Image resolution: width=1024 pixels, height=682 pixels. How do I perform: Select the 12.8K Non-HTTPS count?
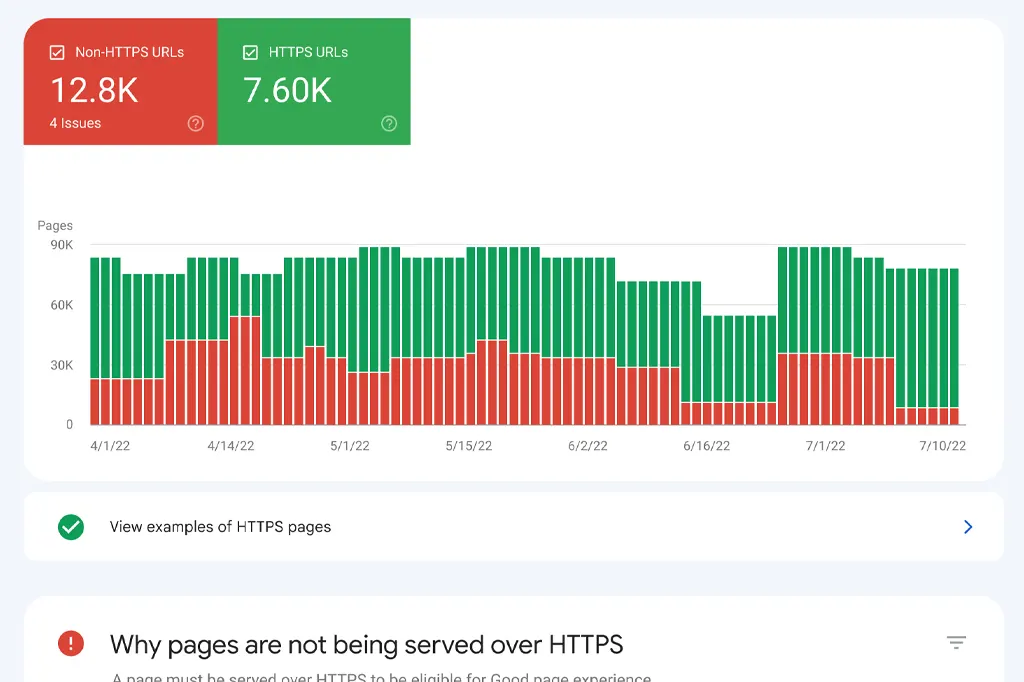coord(94,90)
